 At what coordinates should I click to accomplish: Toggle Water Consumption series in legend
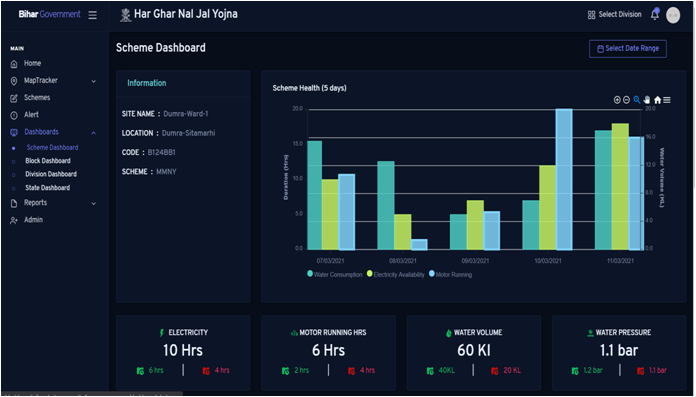[x=335, y=274]
